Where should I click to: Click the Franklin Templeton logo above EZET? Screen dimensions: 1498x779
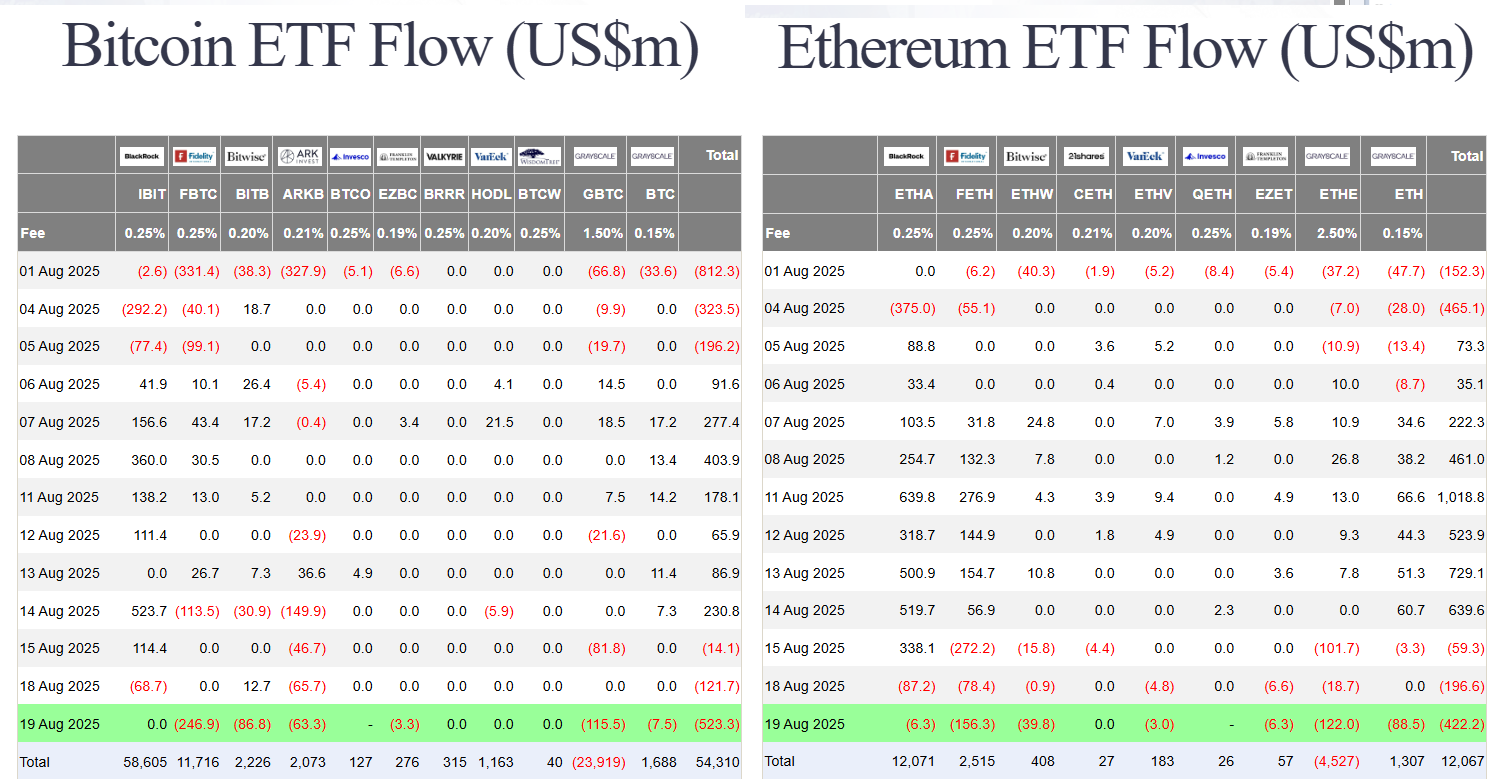click(x=1265, y=156)
